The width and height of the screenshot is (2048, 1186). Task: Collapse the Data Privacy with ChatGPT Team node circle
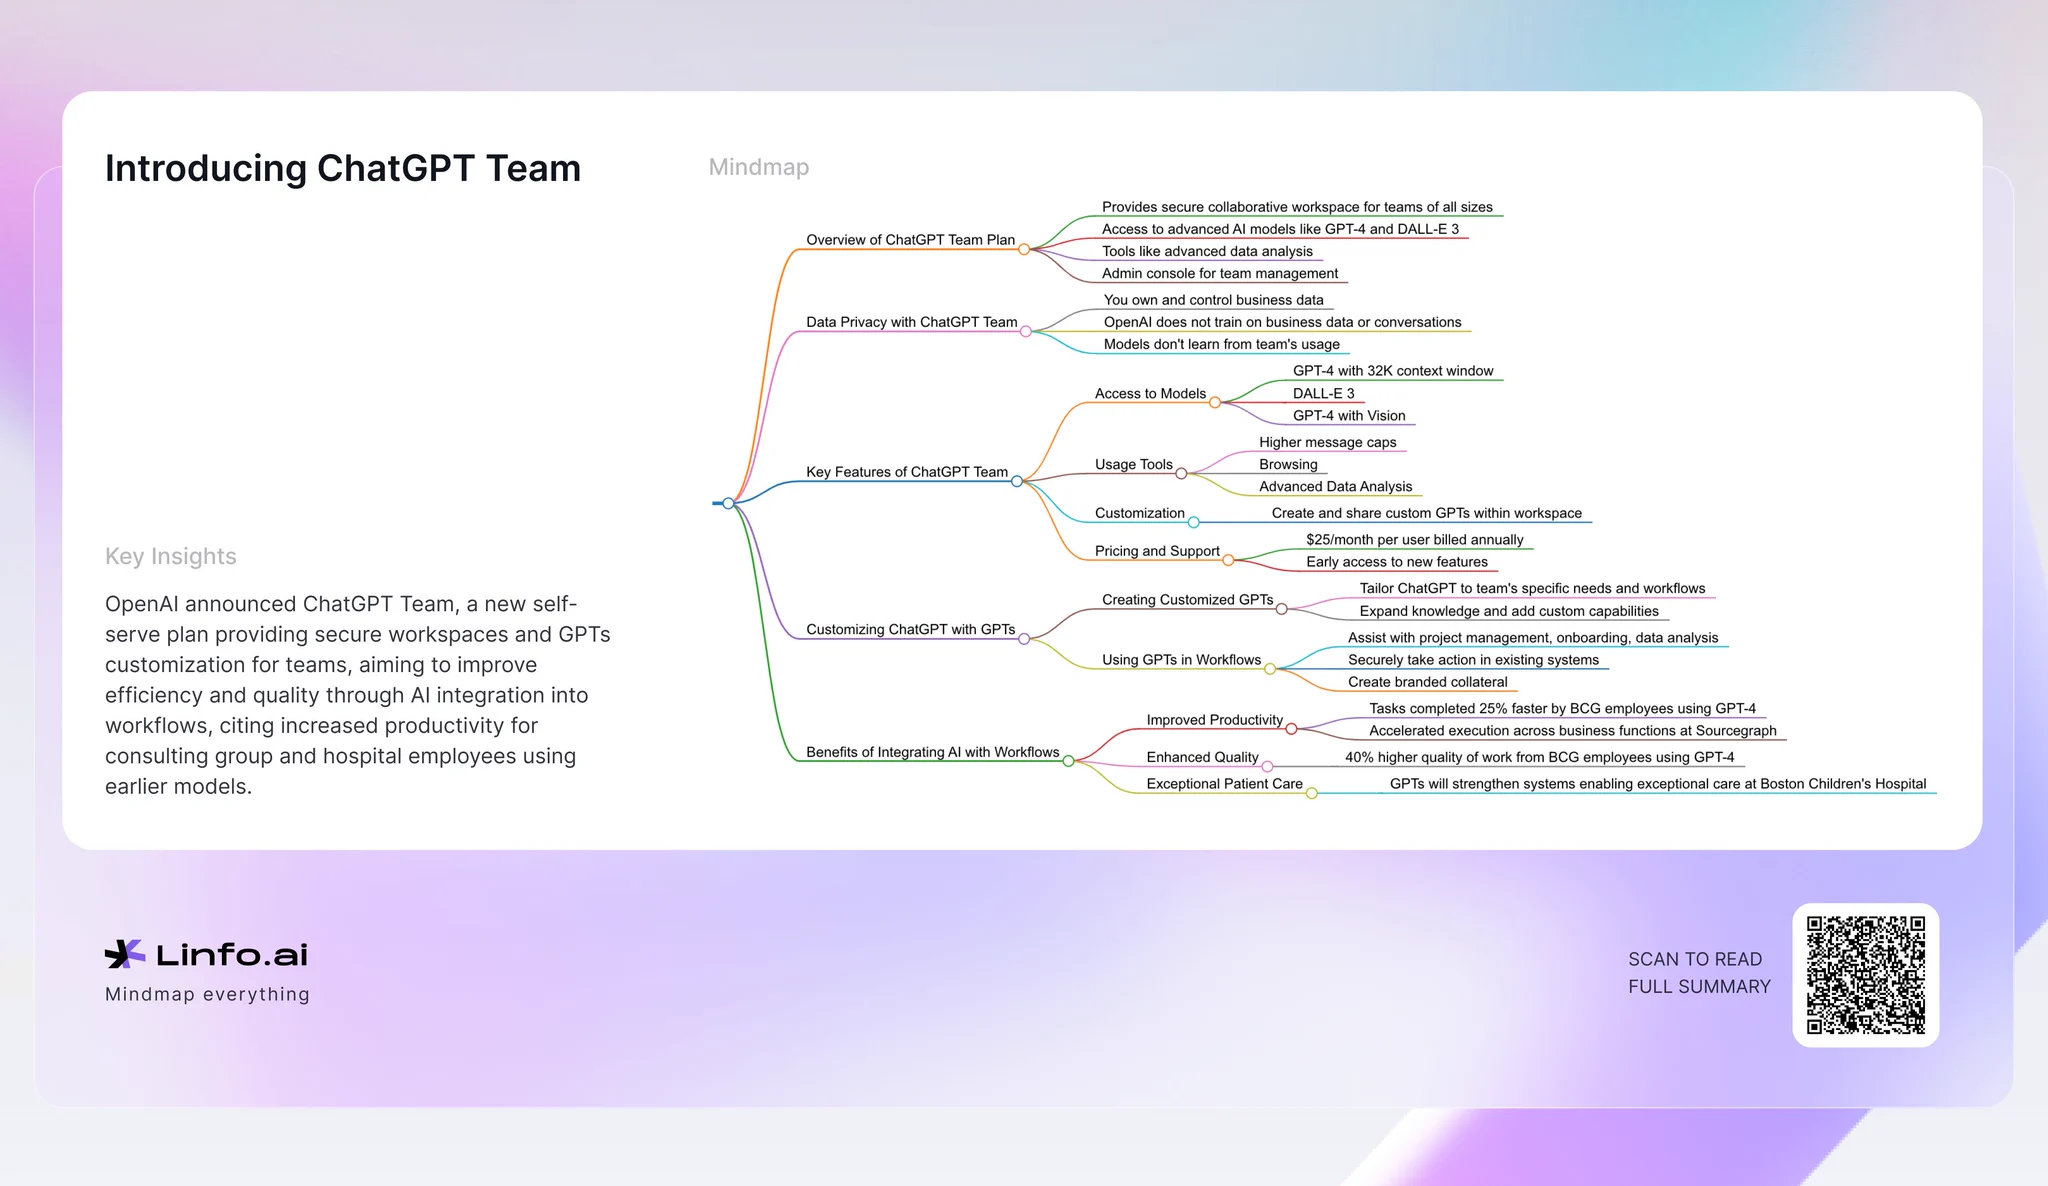1026,331
